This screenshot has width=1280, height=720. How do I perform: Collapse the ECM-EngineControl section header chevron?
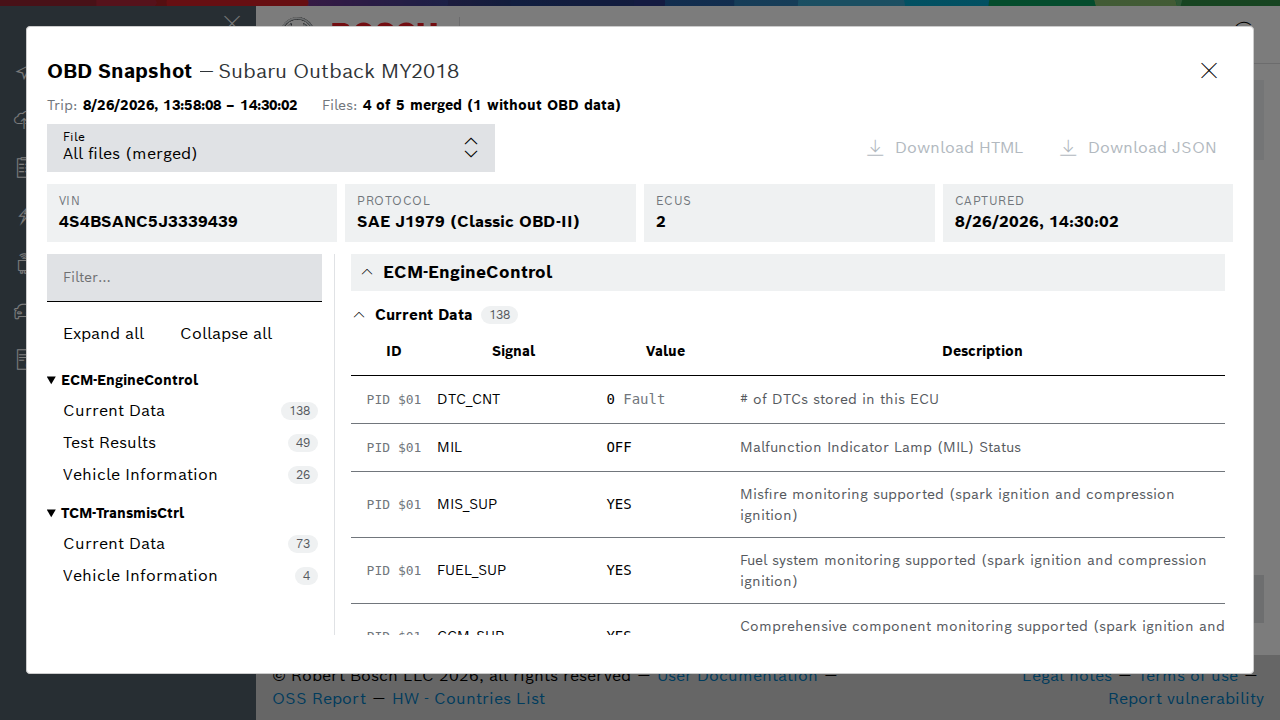pos(366,272)
